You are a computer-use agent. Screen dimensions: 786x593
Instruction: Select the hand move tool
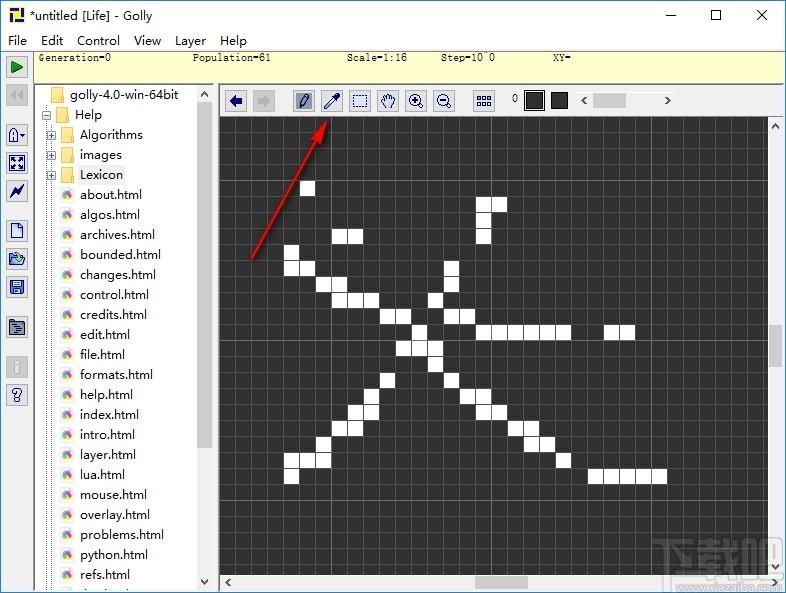[388, 101]
